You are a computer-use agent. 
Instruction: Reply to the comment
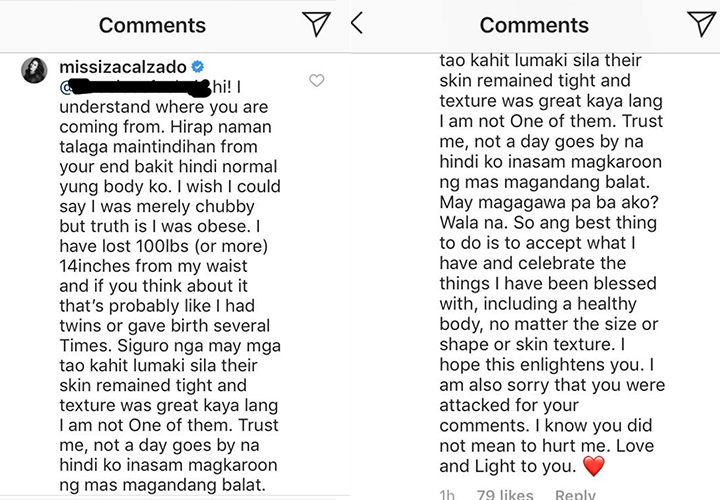click(x=574, y=493)
